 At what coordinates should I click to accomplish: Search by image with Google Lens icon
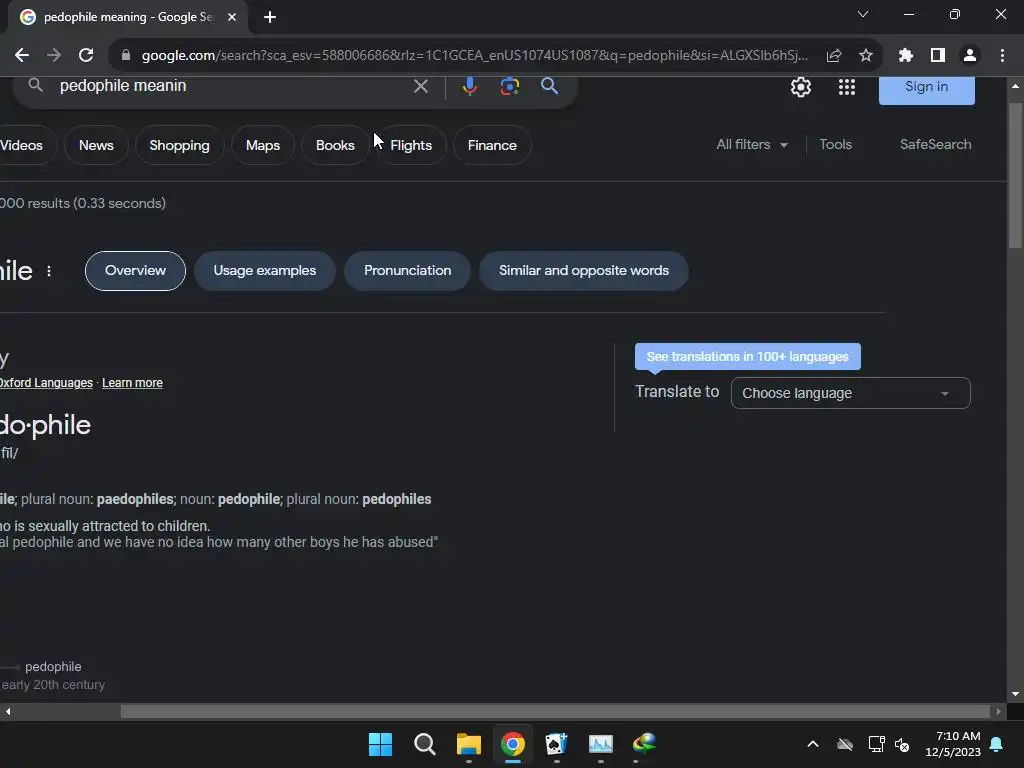tap(509, 86)
